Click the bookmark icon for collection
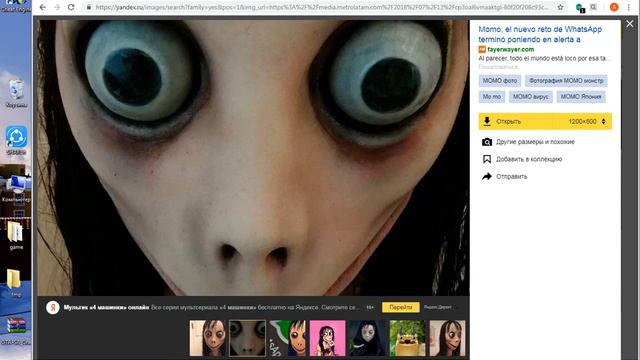This screenshot has height=360, width=640. pyautogui.click(x=487, y=159)
